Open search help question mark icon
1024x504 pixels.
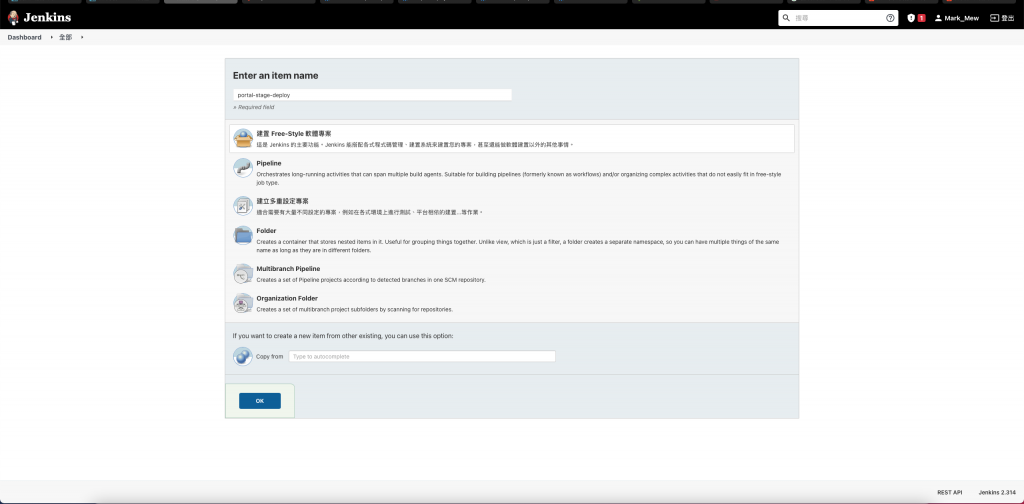coord(890,18)
